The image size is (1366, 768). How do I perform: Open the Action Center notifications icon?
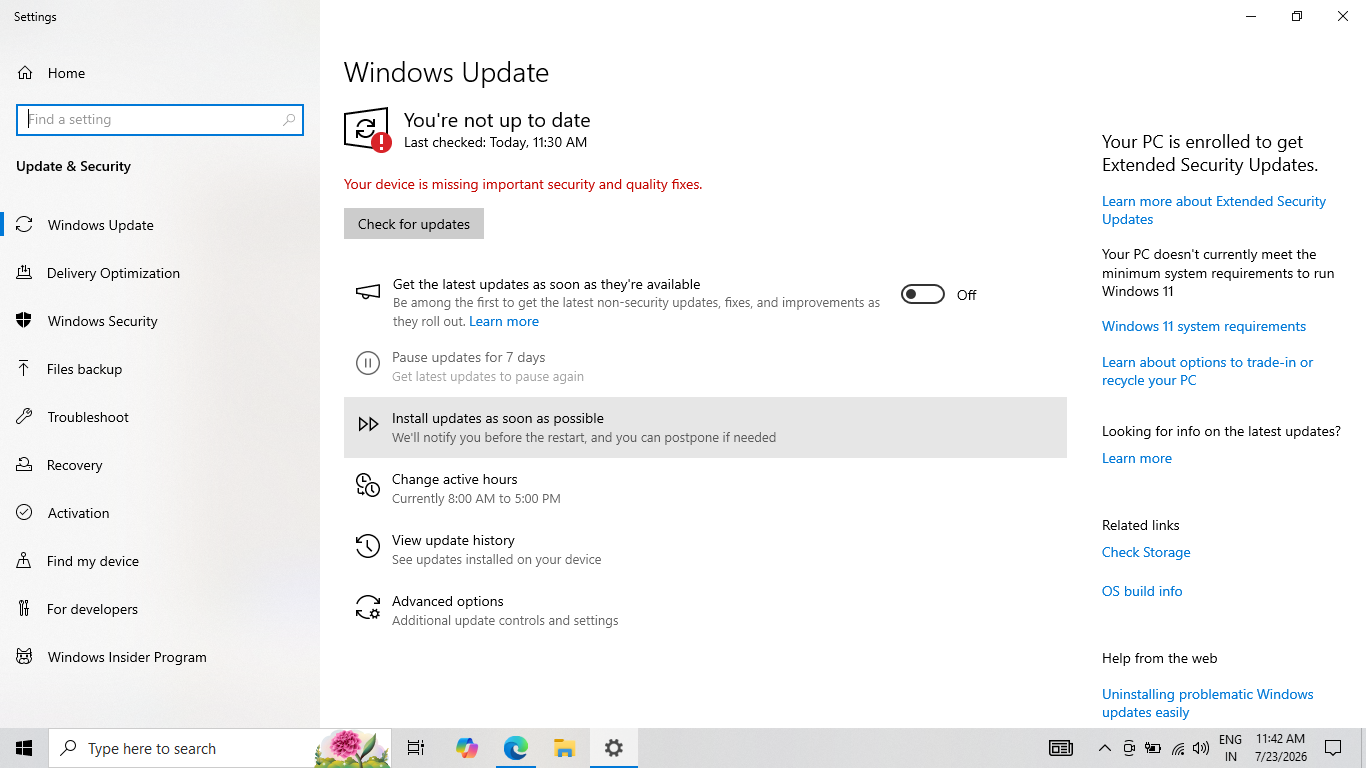pyautogui.click(x=1333, y=748)
